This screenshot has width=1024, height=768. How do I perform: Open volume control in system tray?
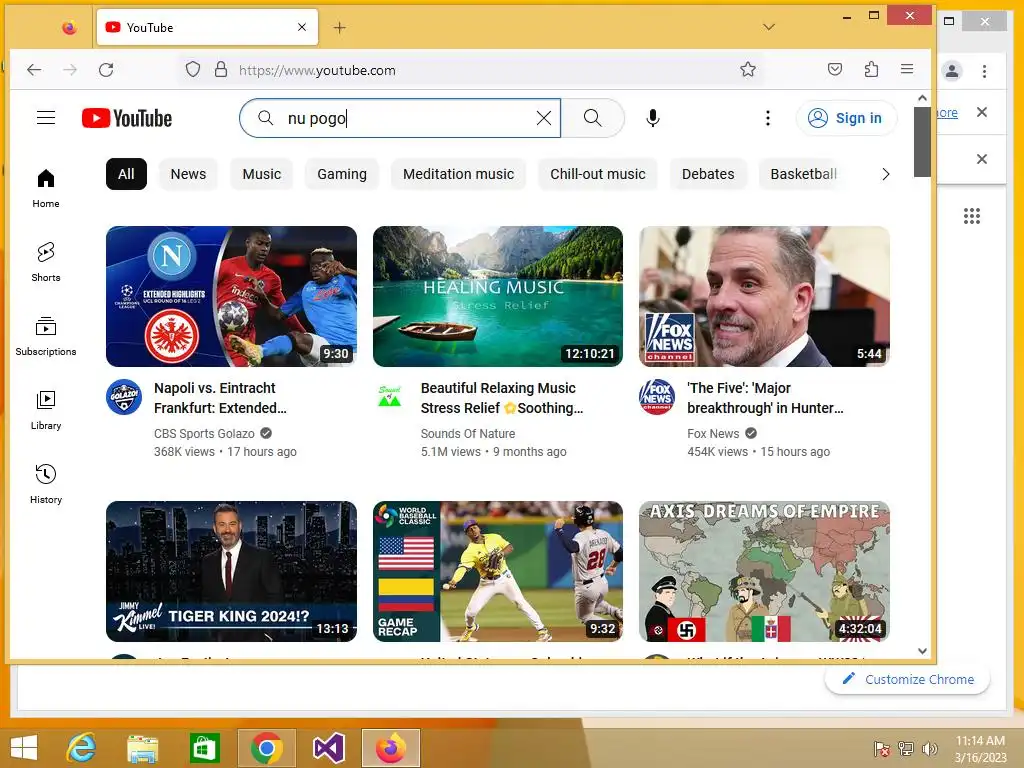pyautogui.click(x=929, y=749)
